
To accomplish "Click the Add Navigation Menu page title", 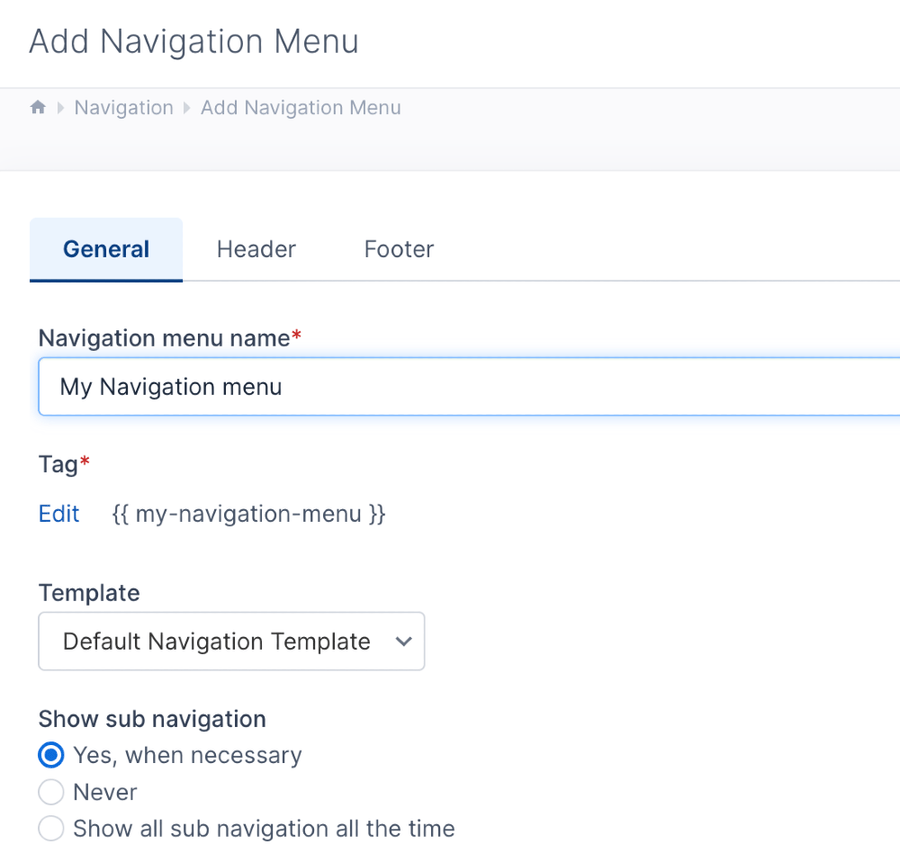I will click(194, 41).
